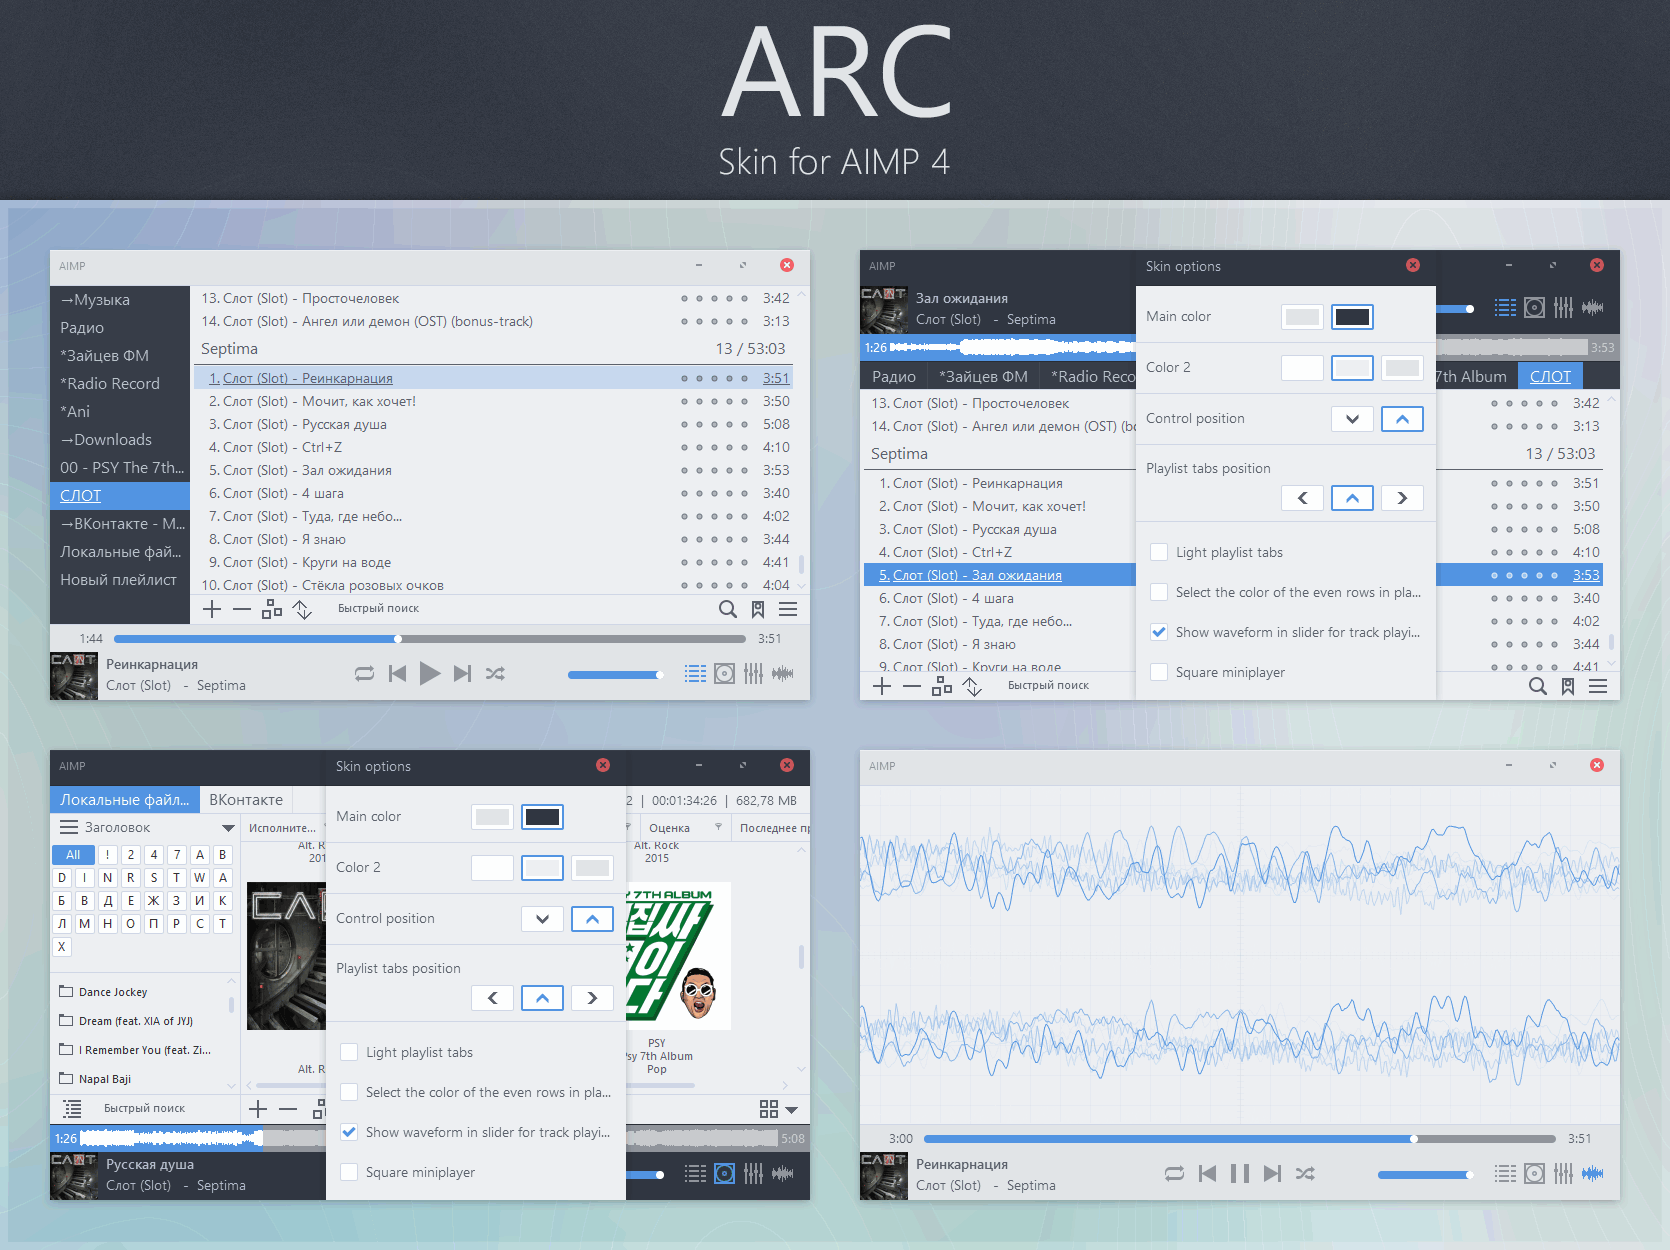The image size is (1670, 1250).
Task: Check even rows color option in bottom-left Skin options
Action: coord(349,1092)
